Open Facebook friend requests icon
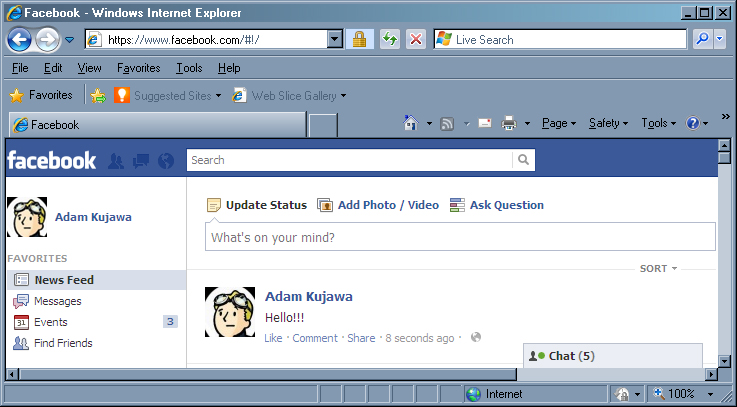The image size is (737, 407). pos(116,161)
